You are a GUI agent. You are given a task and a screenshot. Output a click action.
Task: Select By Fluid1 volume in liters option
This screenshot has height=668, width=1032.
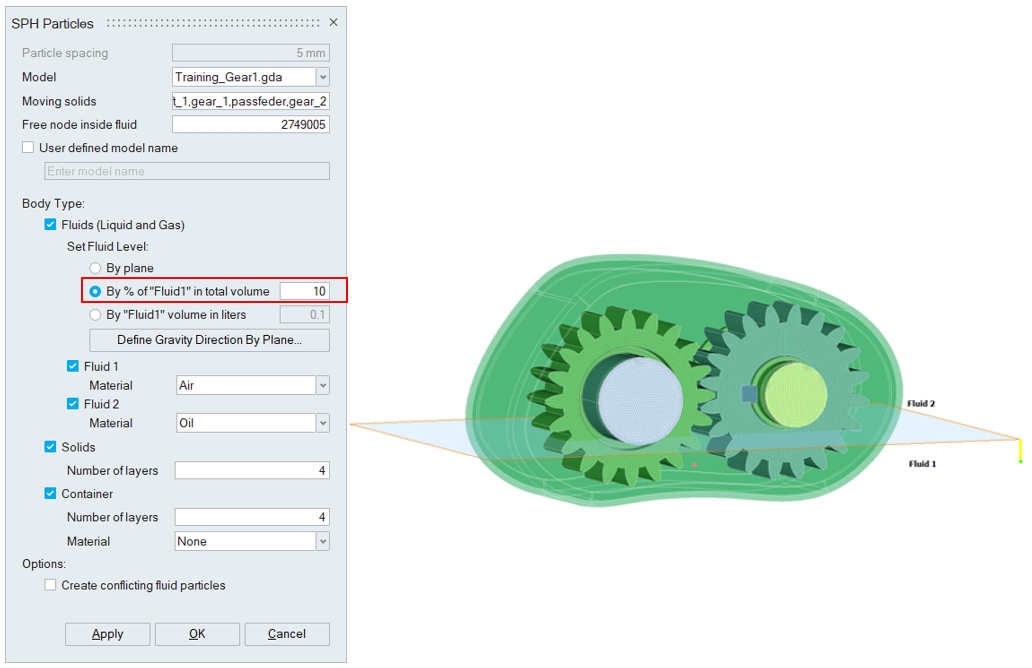(x=96, y=315)
